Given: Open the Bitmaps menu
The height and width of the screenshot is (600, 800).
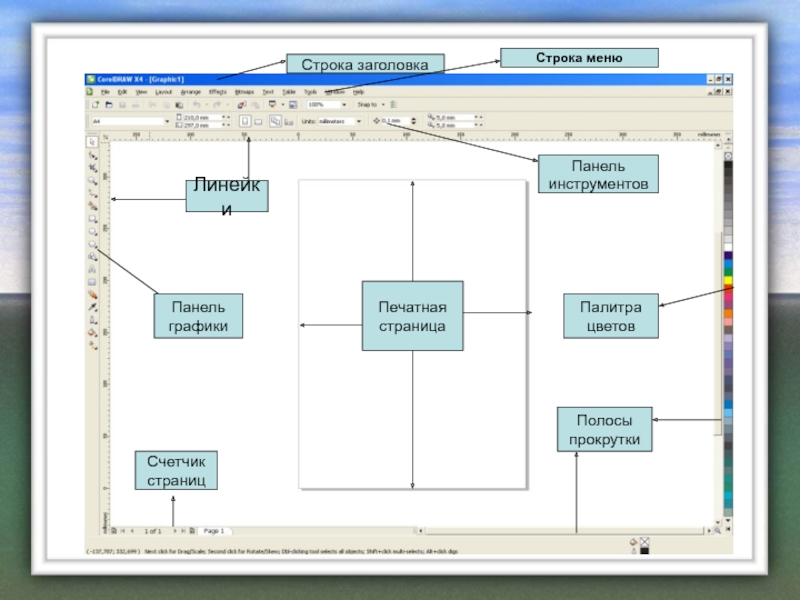Looking at the screenshot, I should [245, 91].
